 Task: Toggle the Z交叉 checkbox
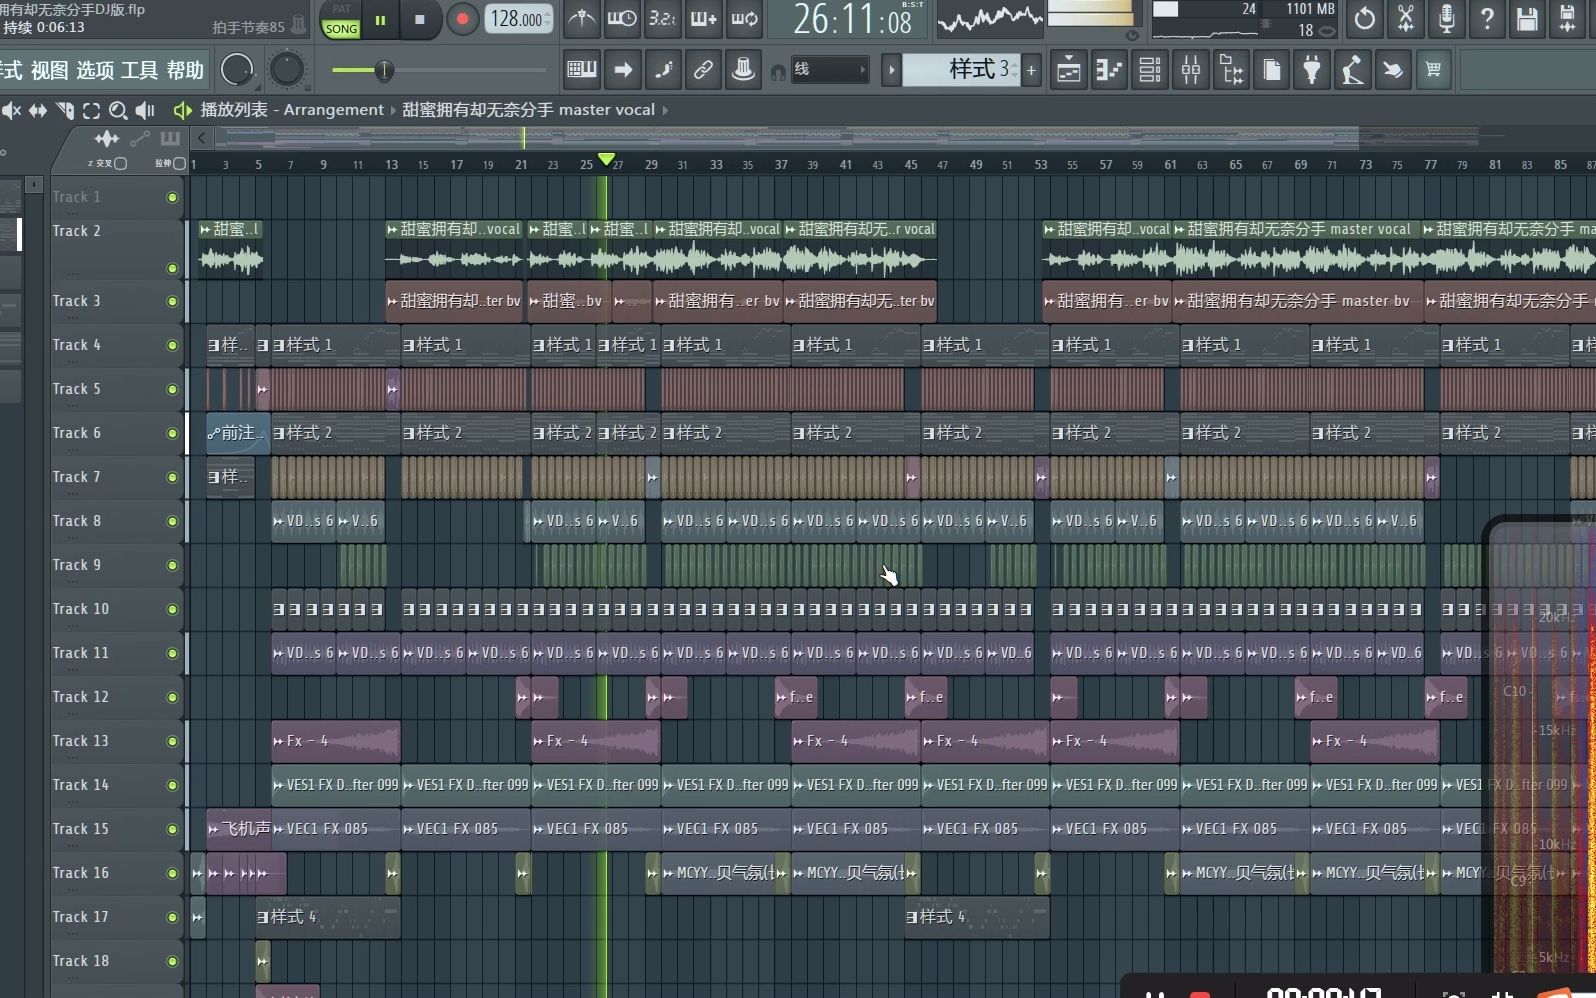(x=121, y=163)
